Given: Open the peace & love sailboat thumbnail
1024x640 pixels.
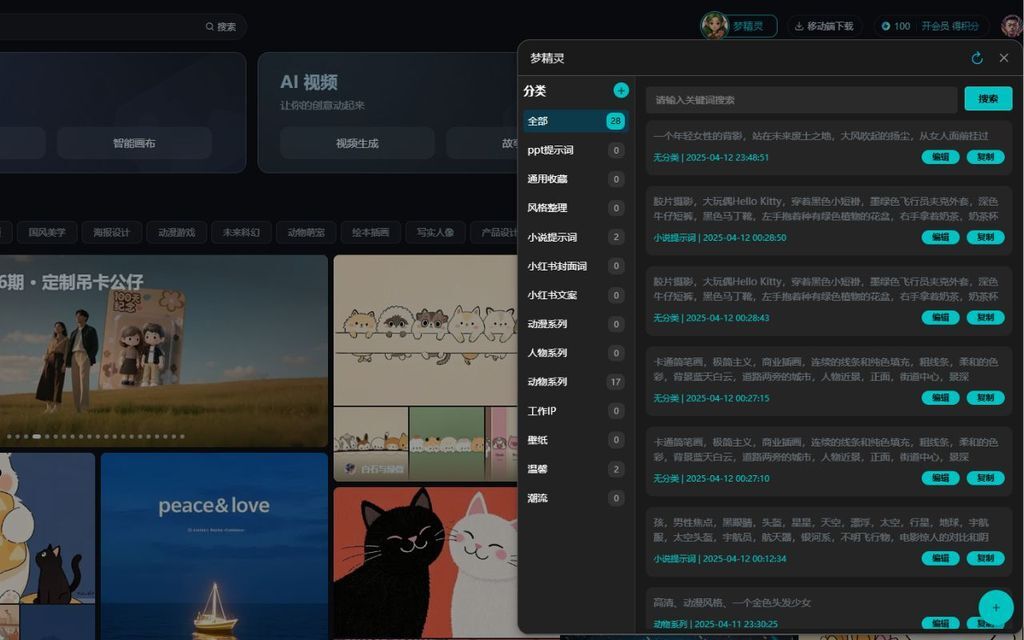Looking at the screenshot, I should [214, 546].
